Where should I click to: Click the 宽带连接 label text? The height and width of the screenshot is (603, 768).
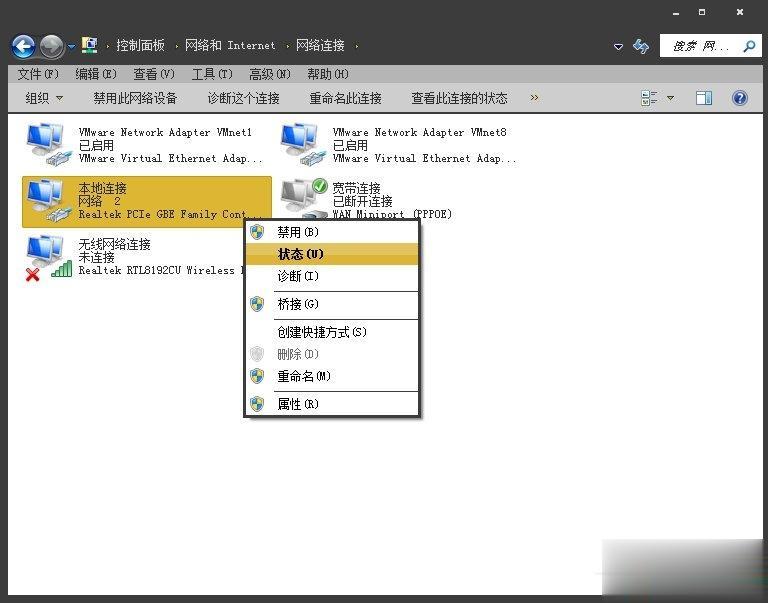coord(357,188)
